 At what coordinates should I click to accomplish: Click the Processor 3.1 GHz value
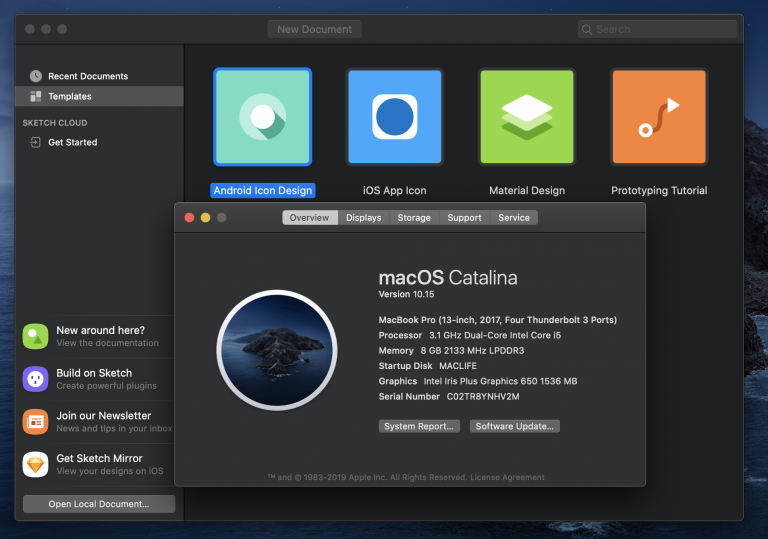495,336
